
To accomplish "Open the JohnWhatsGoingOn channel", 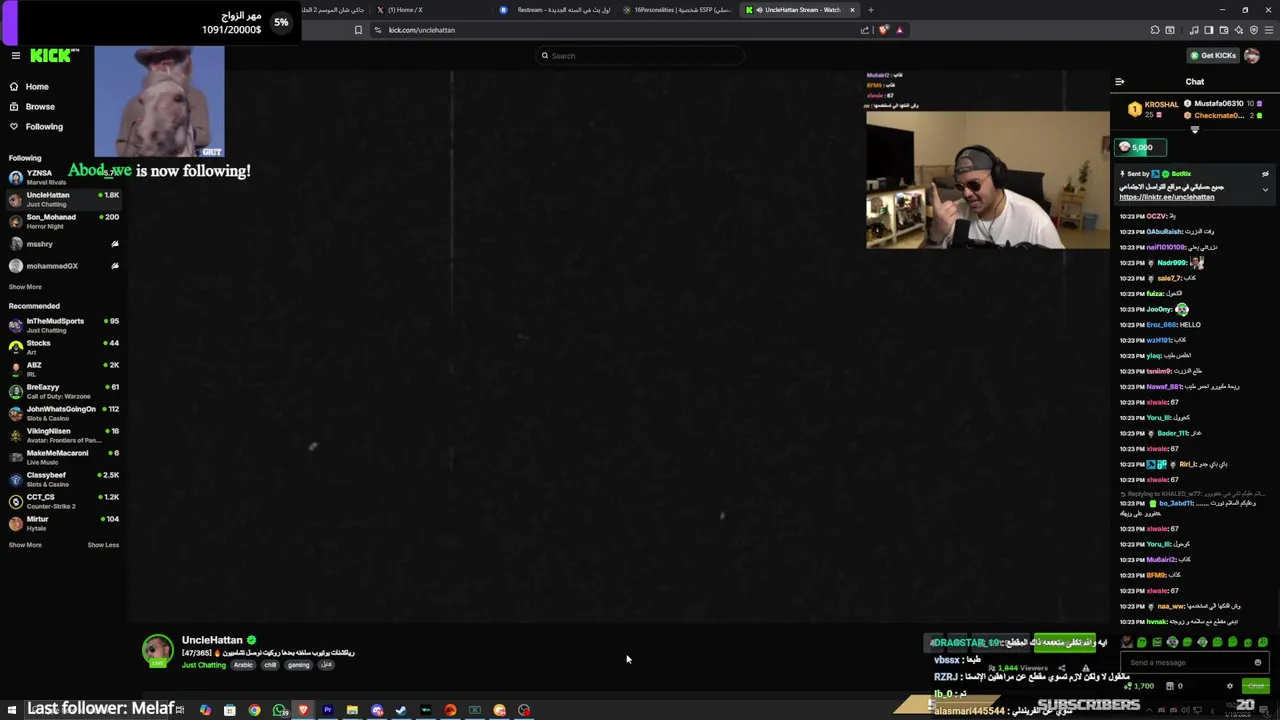I will coord(63,413).
